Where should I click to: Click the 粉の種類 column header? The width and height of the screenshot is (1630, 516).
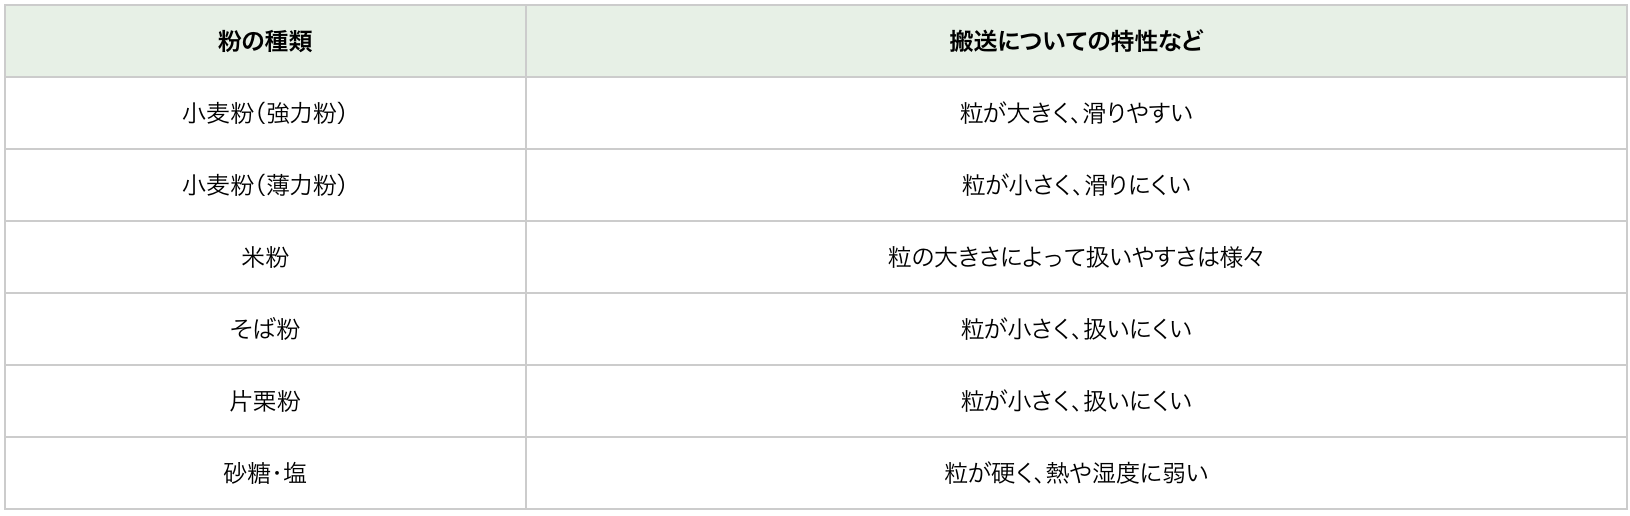(x=265, y=42)
